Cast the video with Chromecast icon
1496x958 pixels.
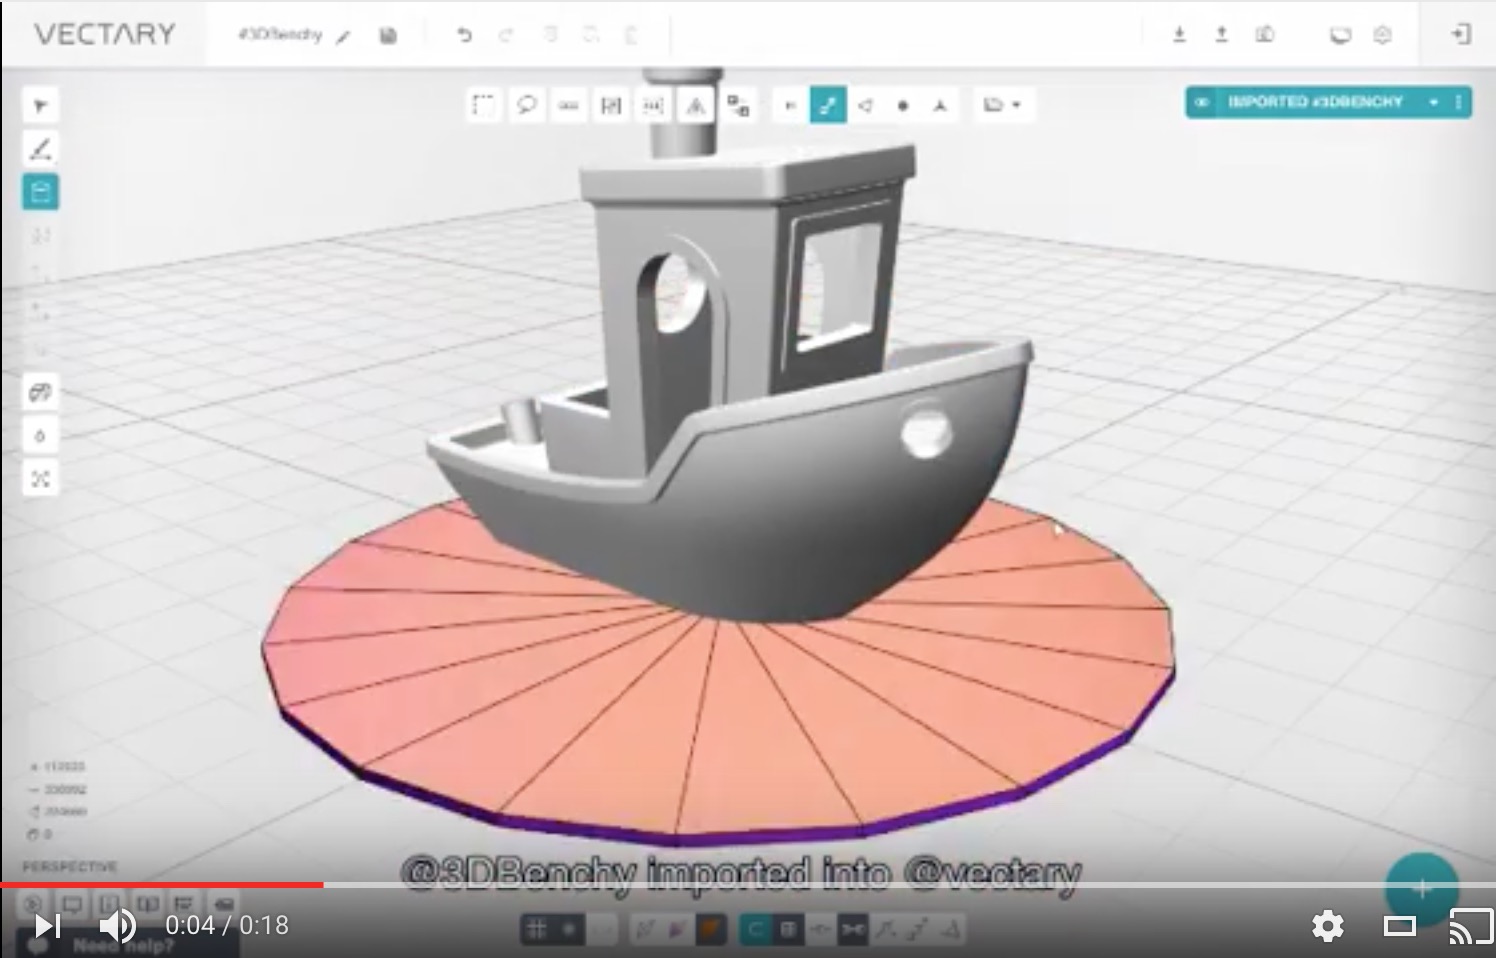pos(1471,926)
